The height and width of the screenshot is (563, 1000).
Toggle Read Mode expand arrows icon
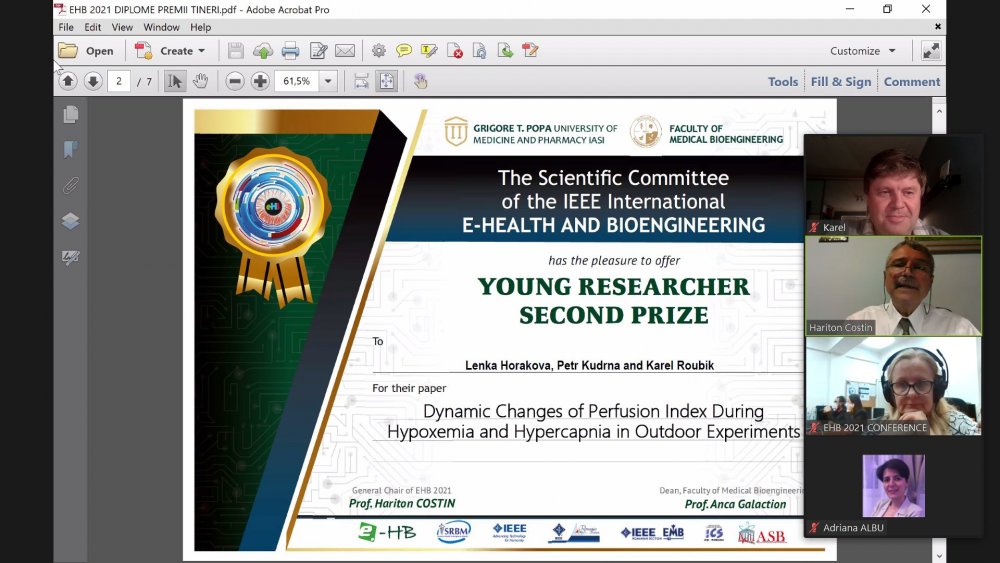click(931, 51)
